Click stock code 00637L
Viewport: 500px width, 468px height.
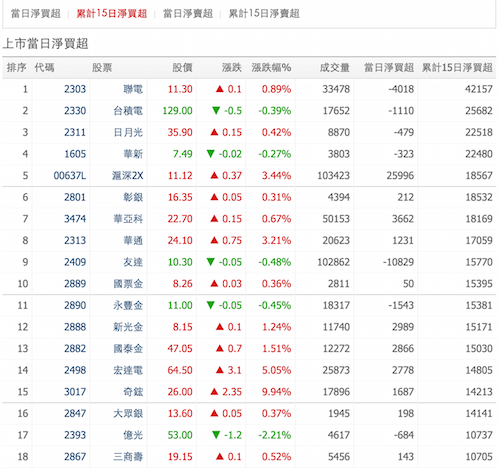(x=70, y=176)
